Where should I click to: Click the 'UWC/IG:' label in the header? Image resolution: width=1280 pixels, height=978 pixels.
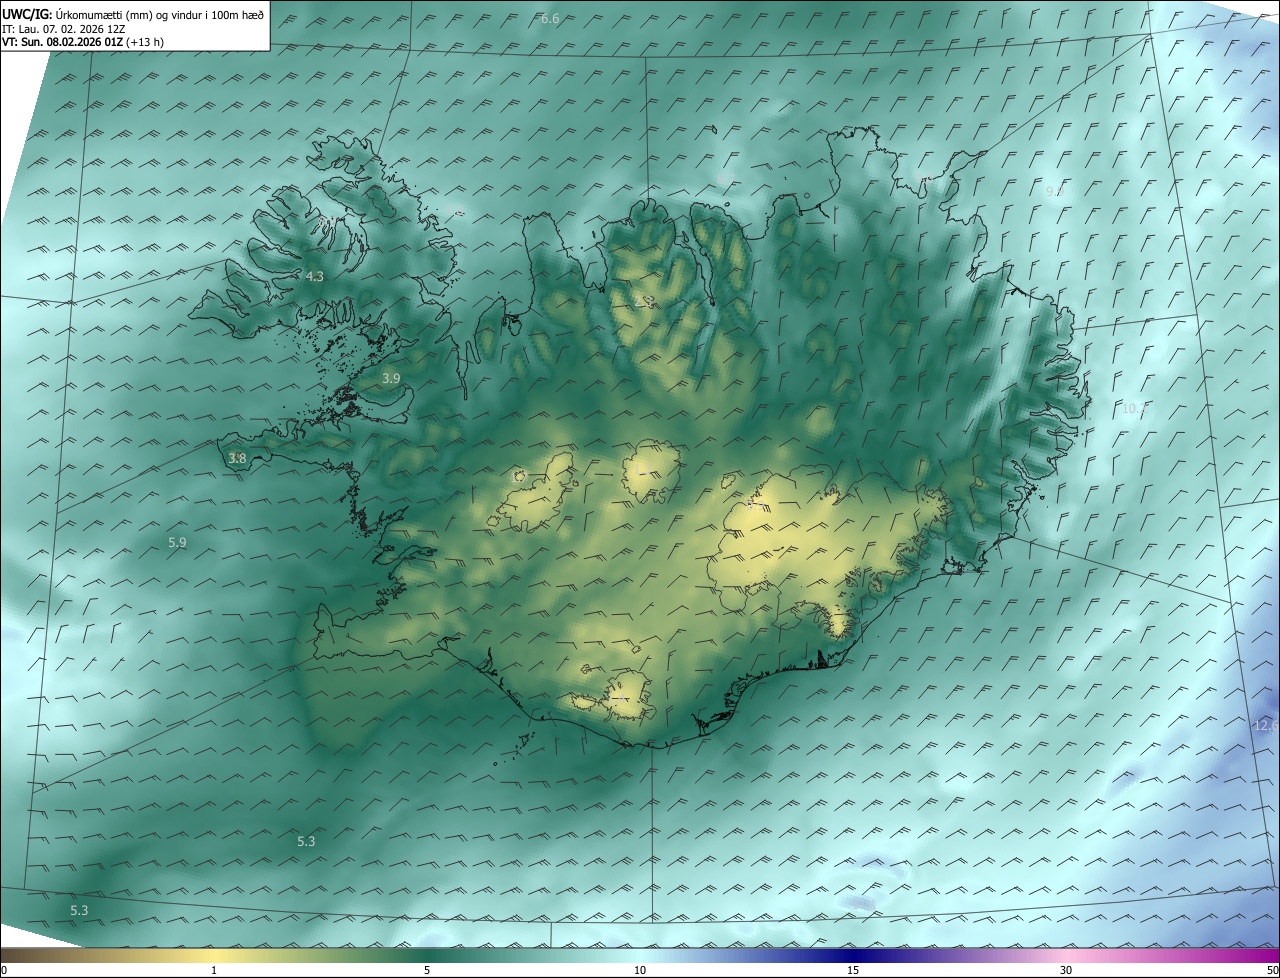[26, 14]
